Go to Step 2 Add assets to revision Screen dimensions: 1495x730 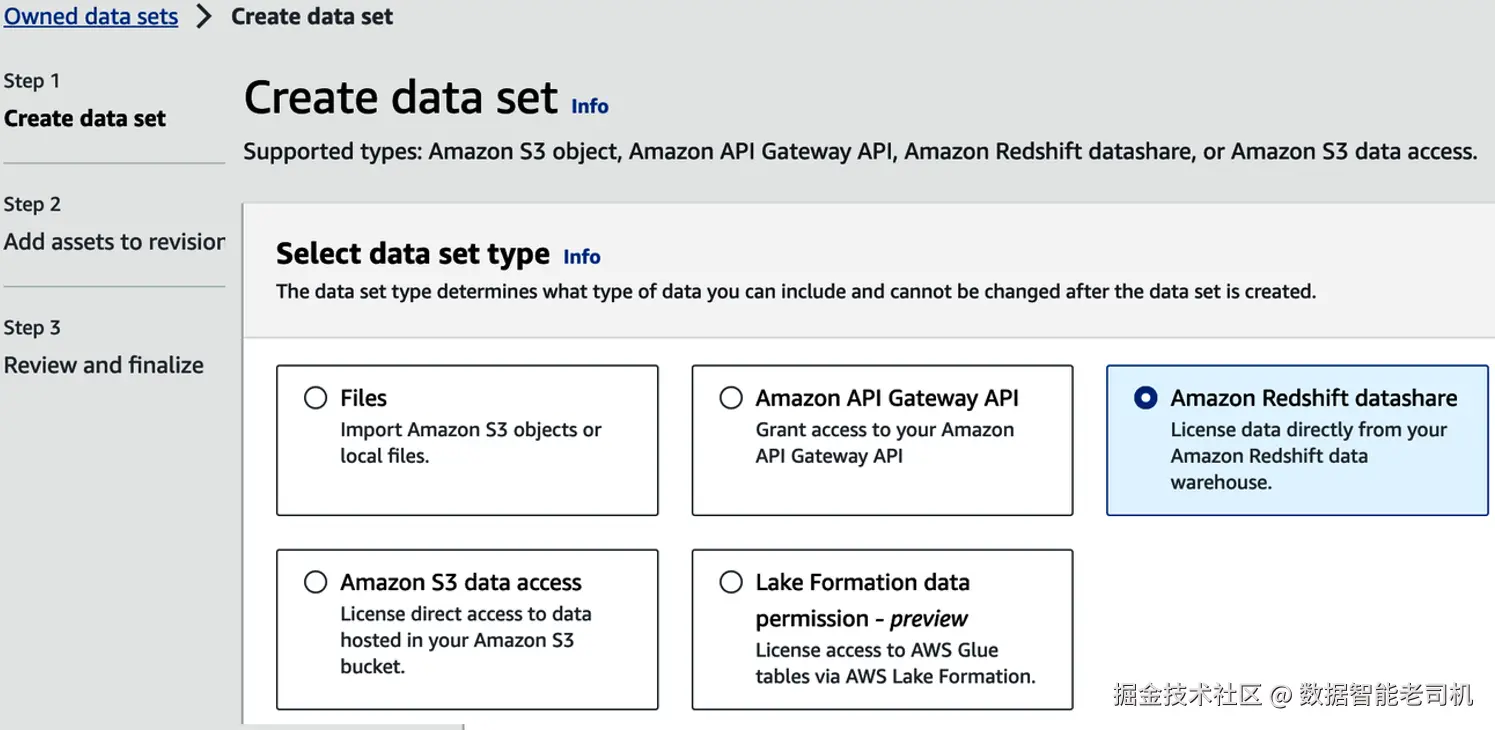[114, 242]
